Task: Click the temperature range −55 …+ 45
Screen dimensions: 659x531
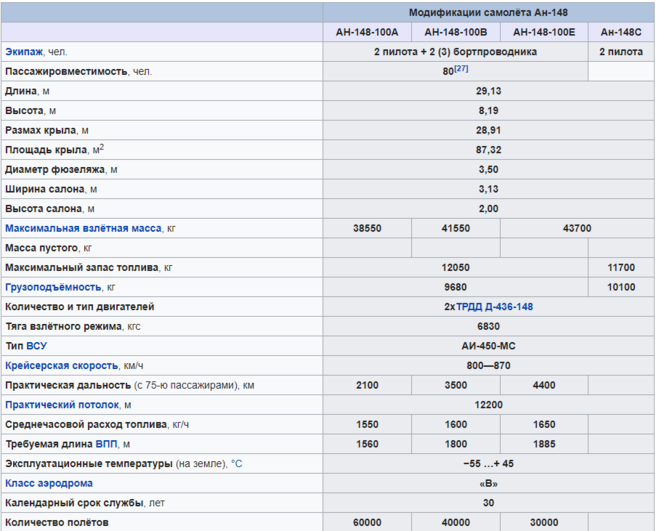Action: [x=488, y=464]
